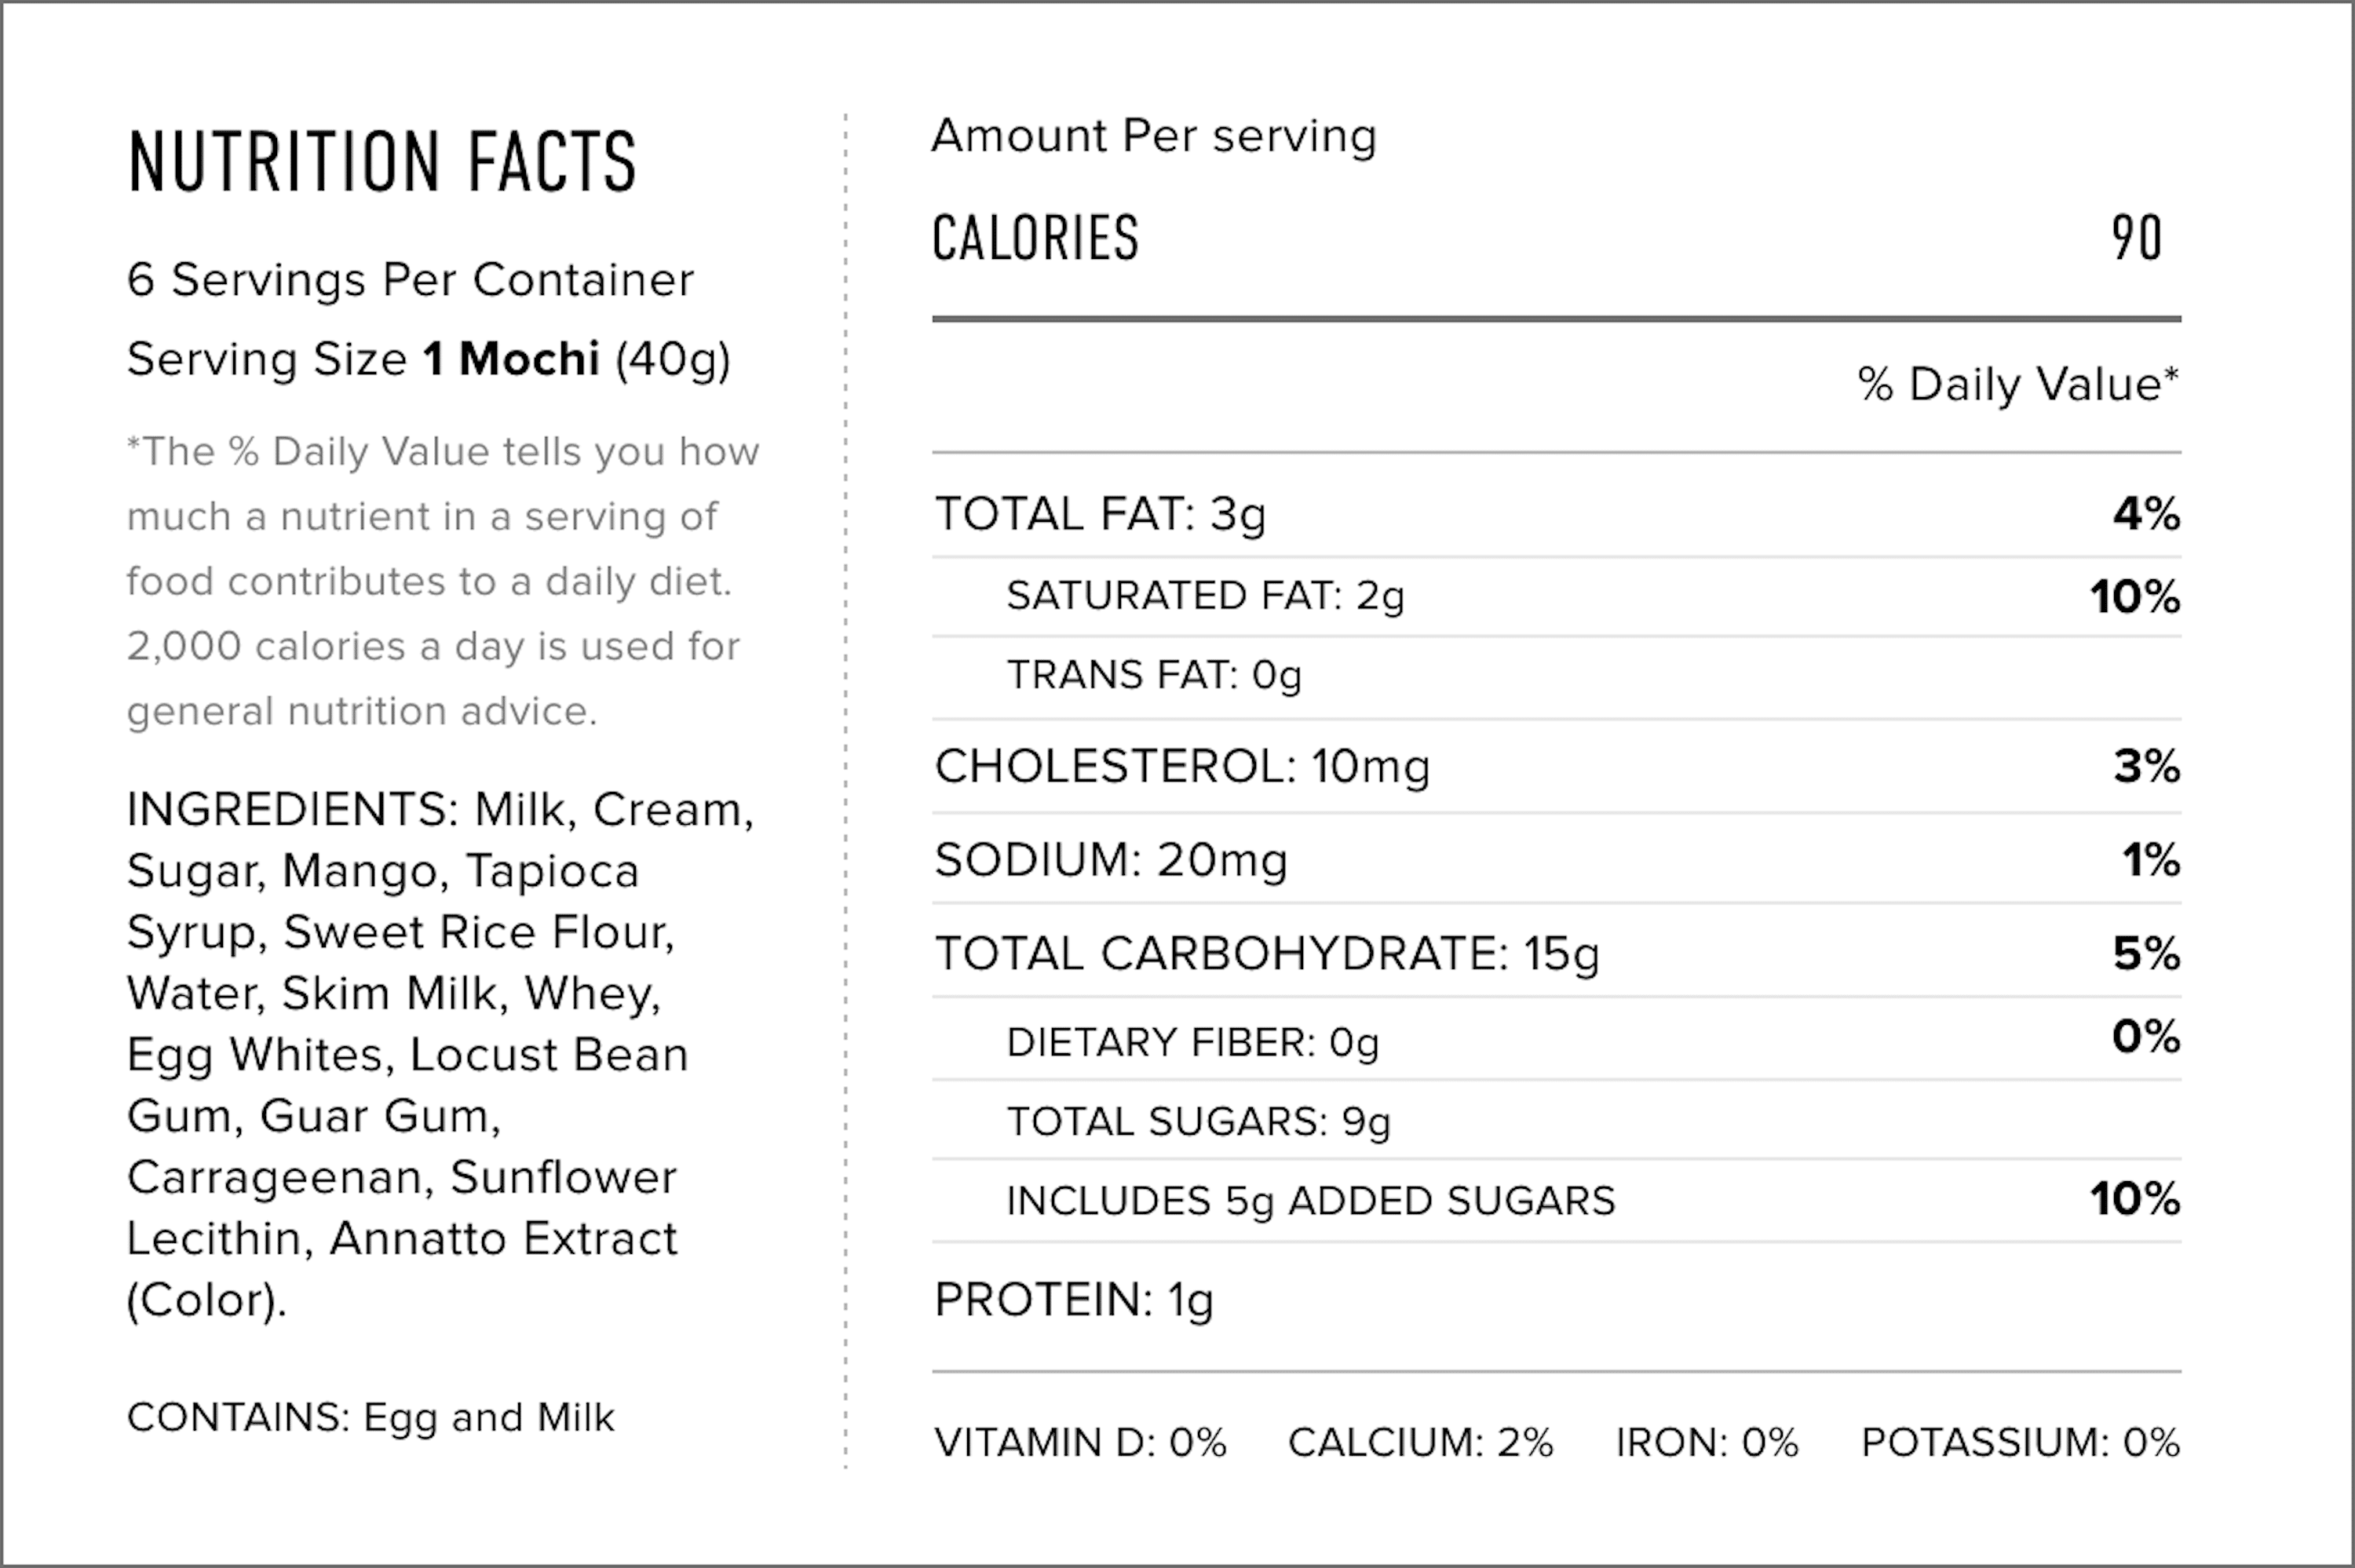2355x1568 pixels.
Task: Click the calories value 90
Action: pos(2137,238)
